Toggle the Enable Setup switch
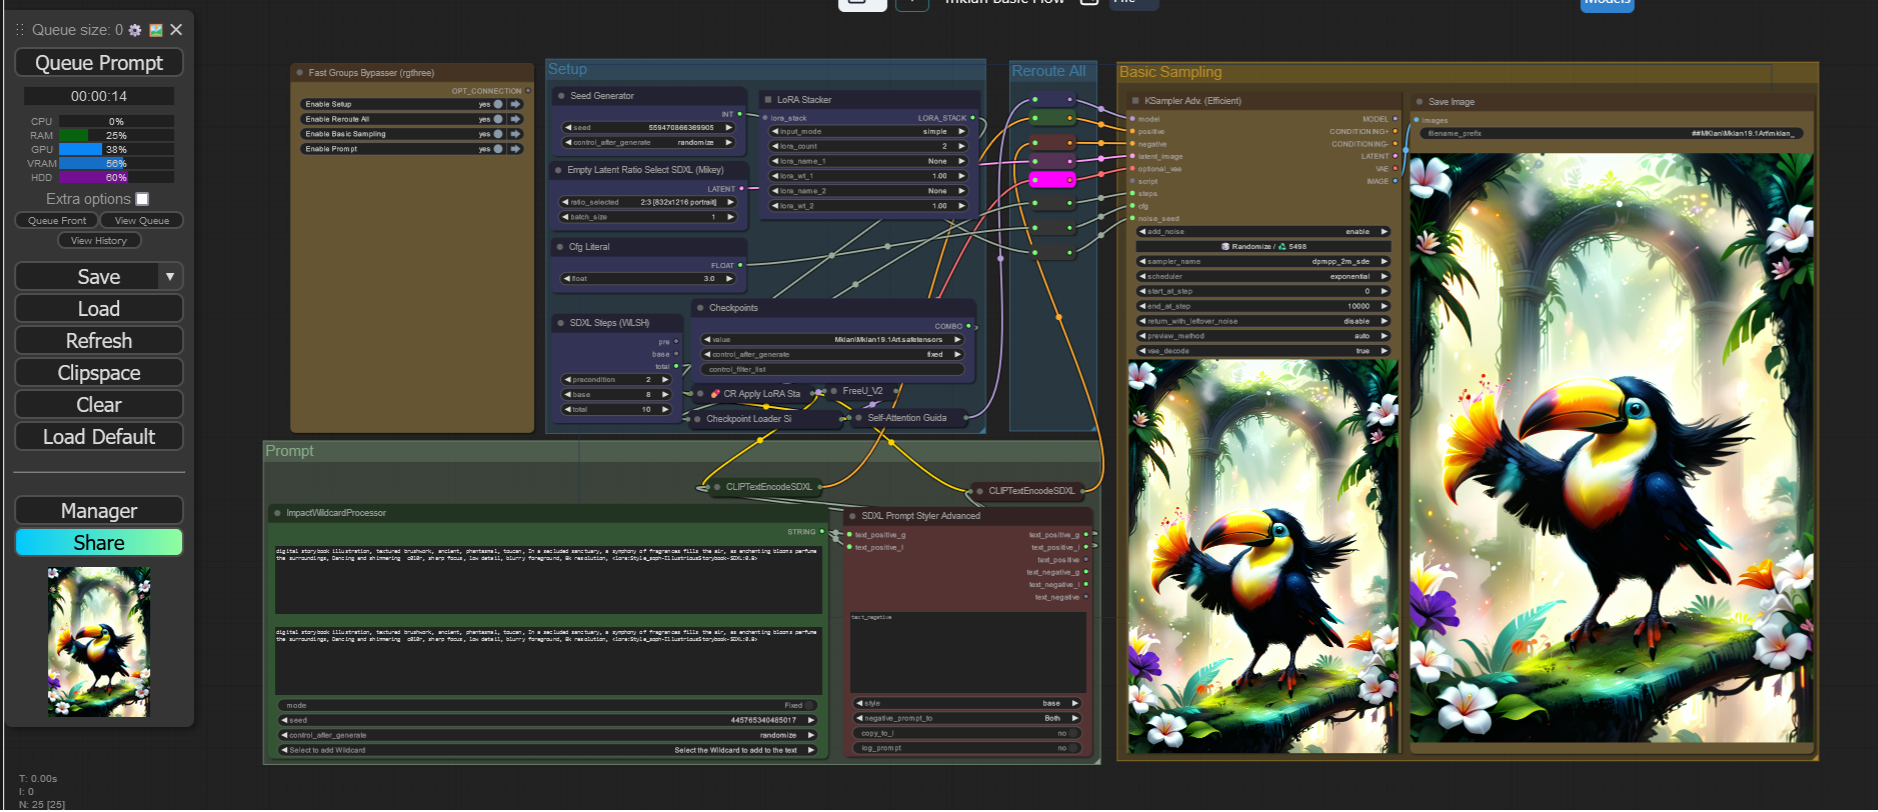The image size is (1878, 812). 498,104
